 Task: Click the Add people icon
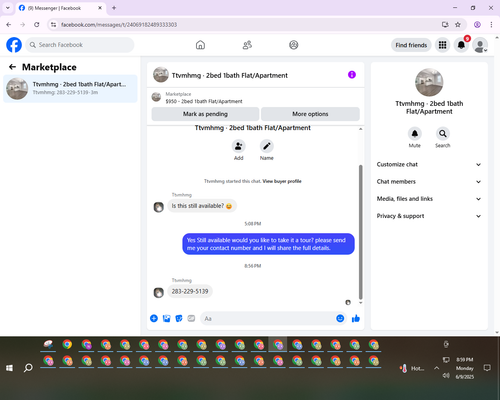[x=239, y=146]
